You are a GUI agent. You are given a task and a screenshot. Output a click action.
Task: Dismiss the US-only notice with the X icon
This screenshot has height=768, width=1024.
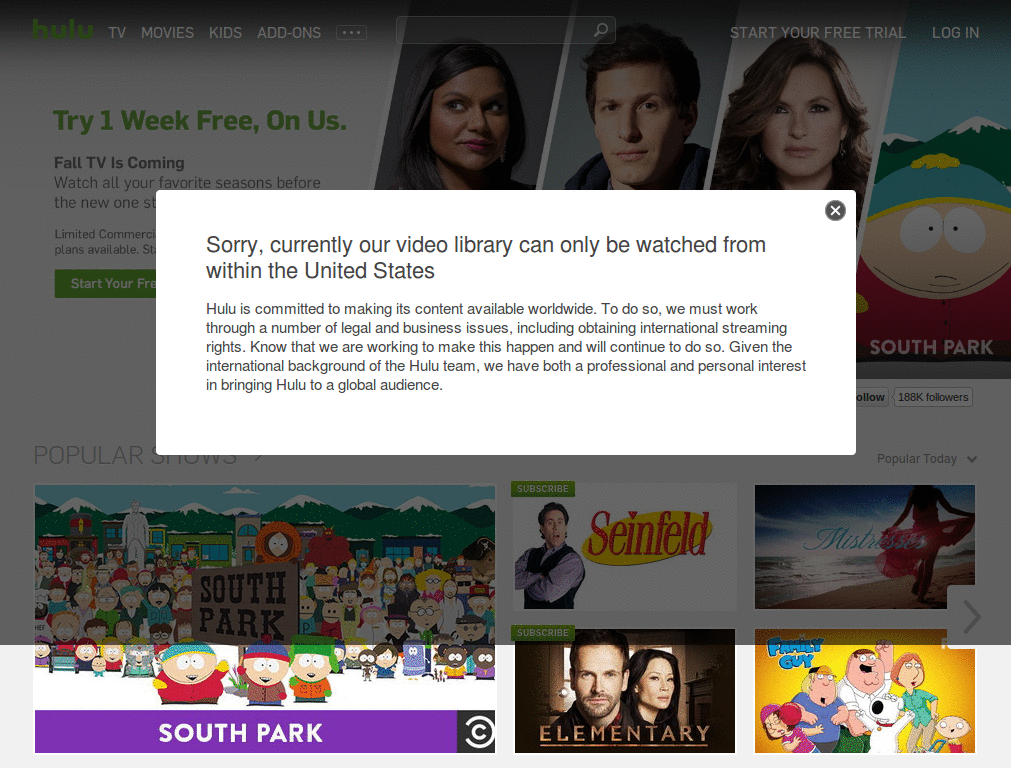pos(835,210)
